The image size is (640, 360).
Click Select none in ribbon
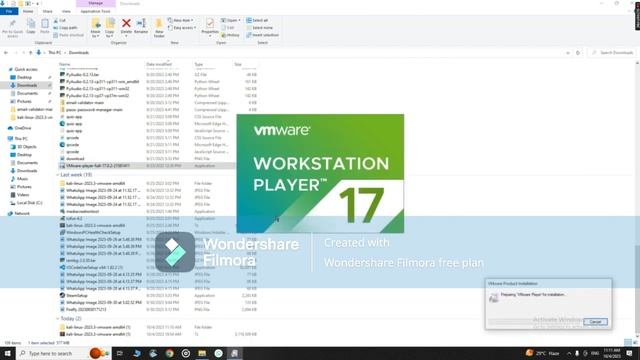click(x=259, y=28)
